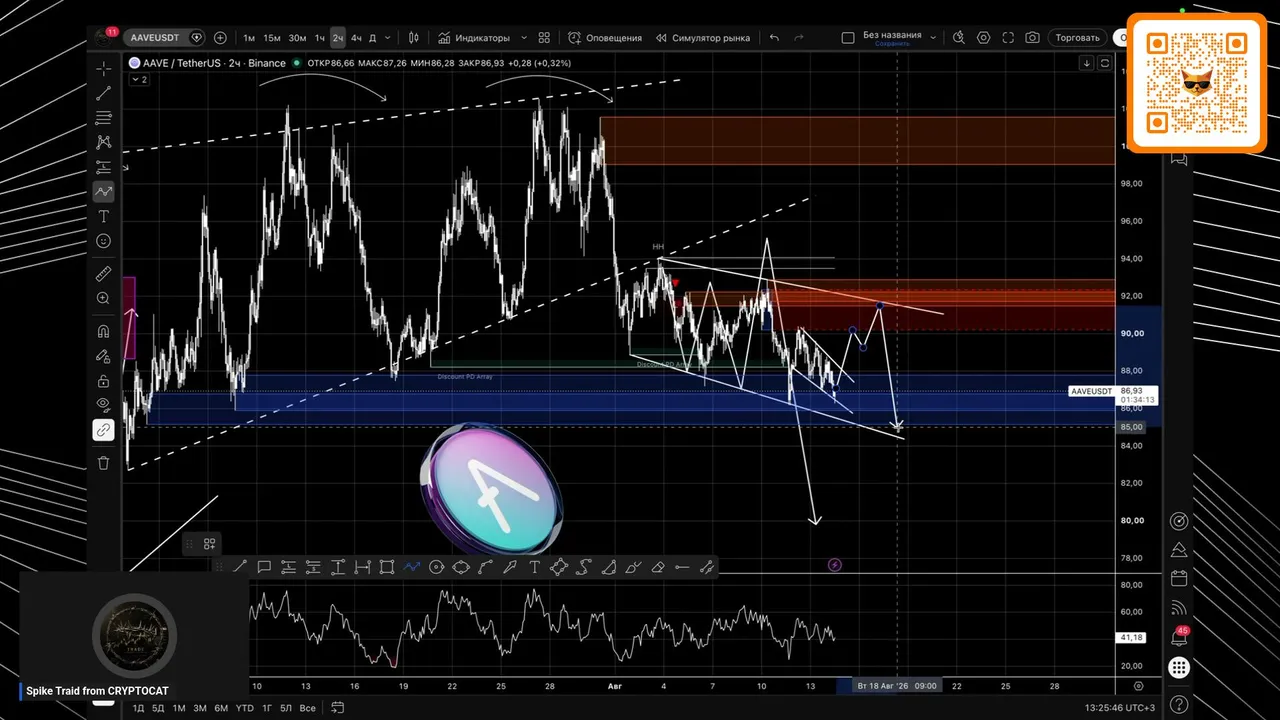This screenshot has width=1280, height=720.
Task: Open the chart patterns tool group
Action: pos(104,142)
